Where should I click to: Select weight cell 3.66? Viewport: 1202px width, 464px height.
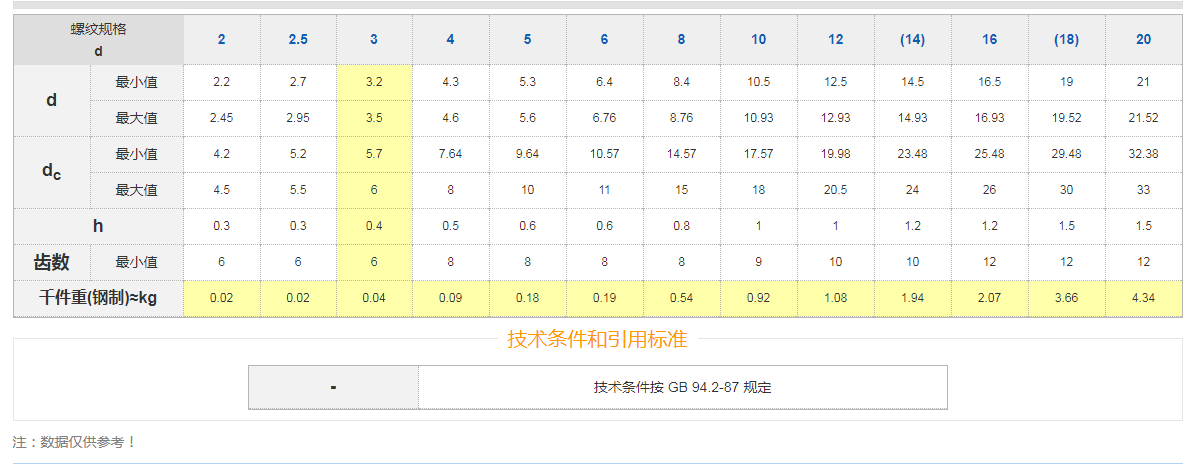point(1066,298)
